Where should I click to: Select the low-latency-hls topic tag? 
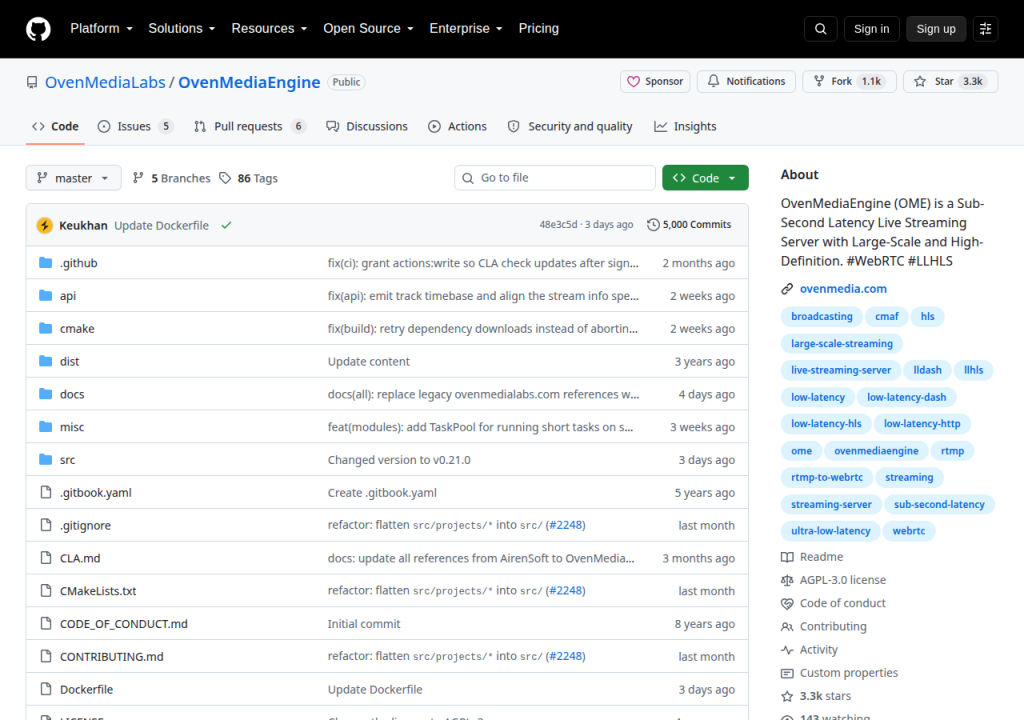[826, 423]
